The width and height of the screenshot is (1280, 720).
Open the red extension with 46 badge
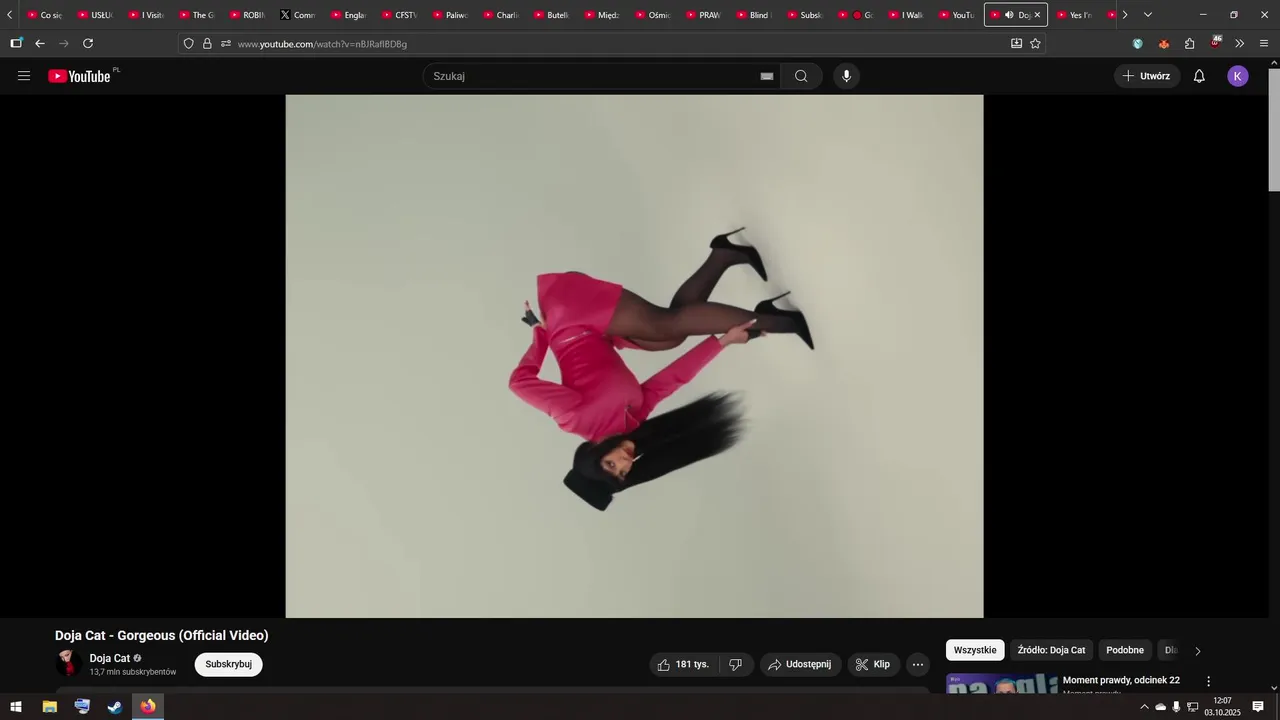pyautogui.click(x=1215, y=43)
